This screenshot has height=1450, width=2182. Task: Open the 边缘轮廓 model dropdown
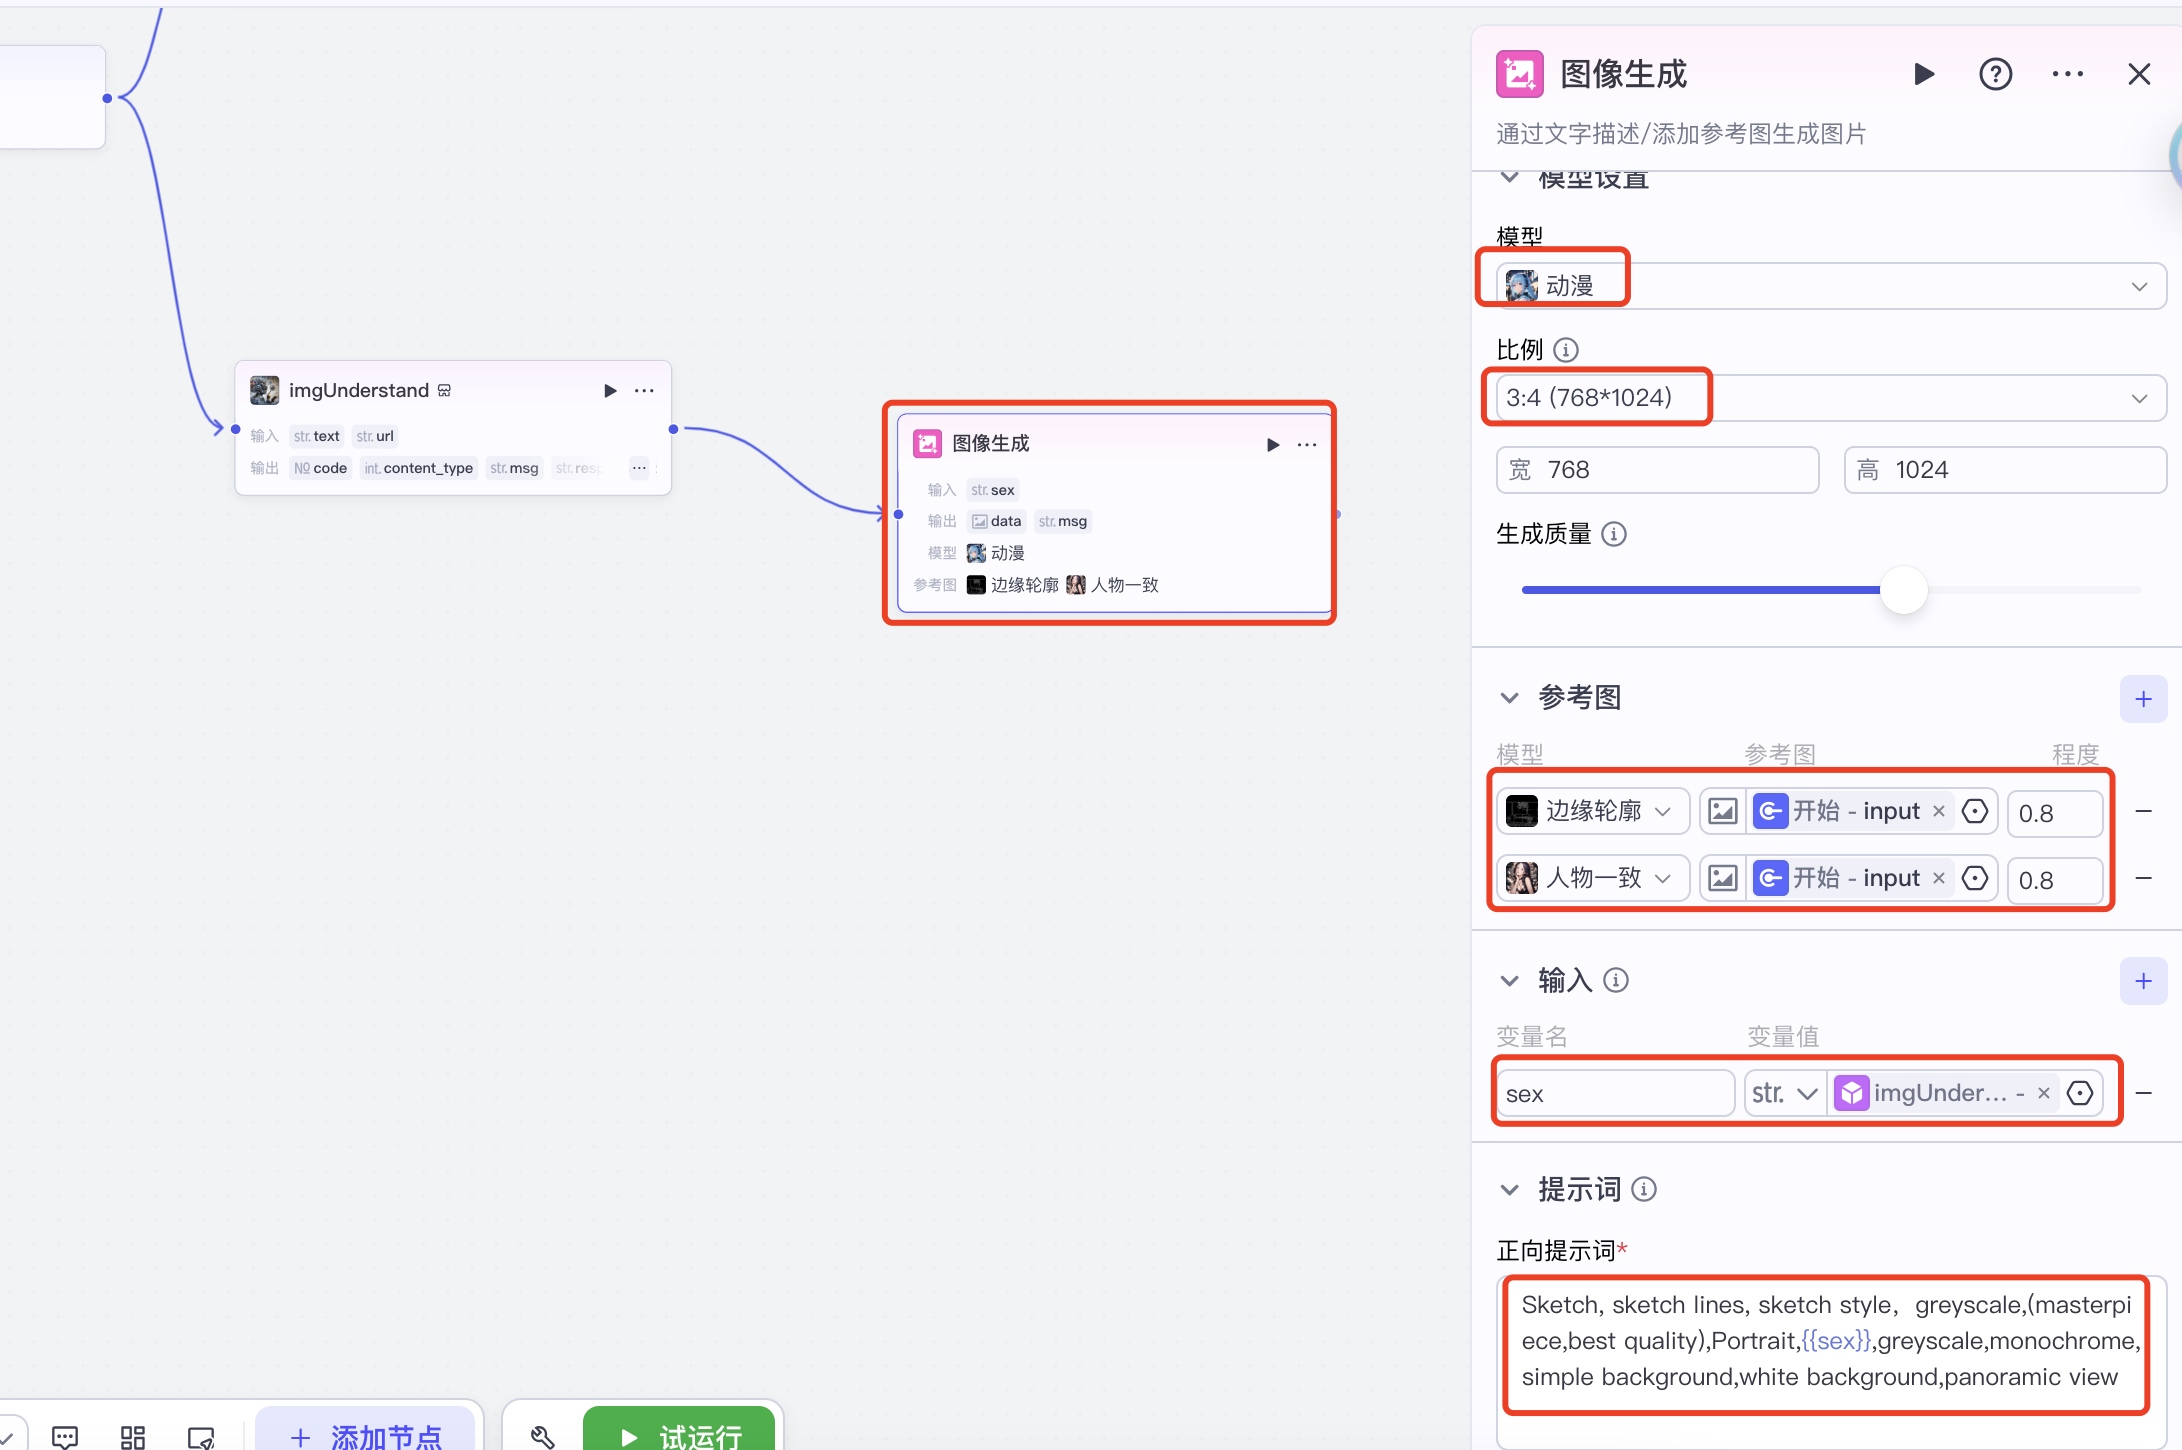point(1593,811)
